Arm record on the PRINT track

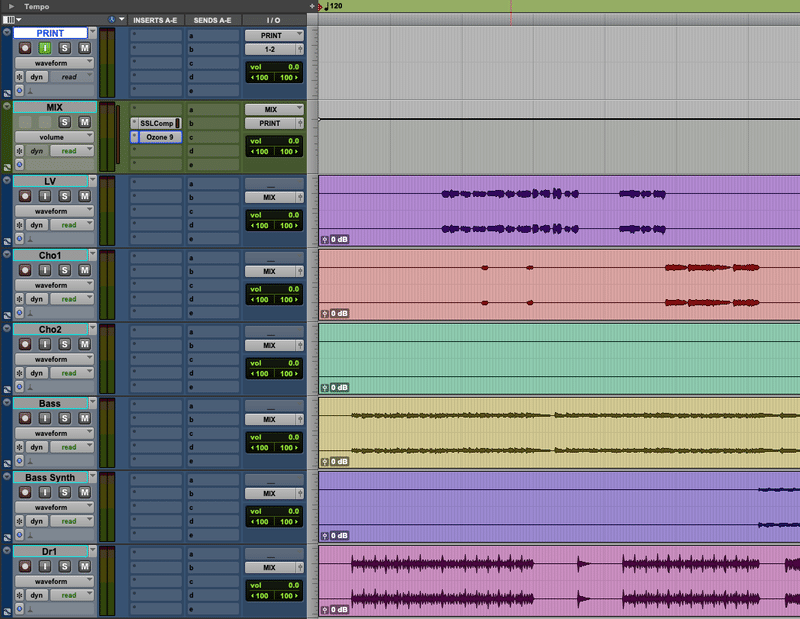click(x=25, y=48)
